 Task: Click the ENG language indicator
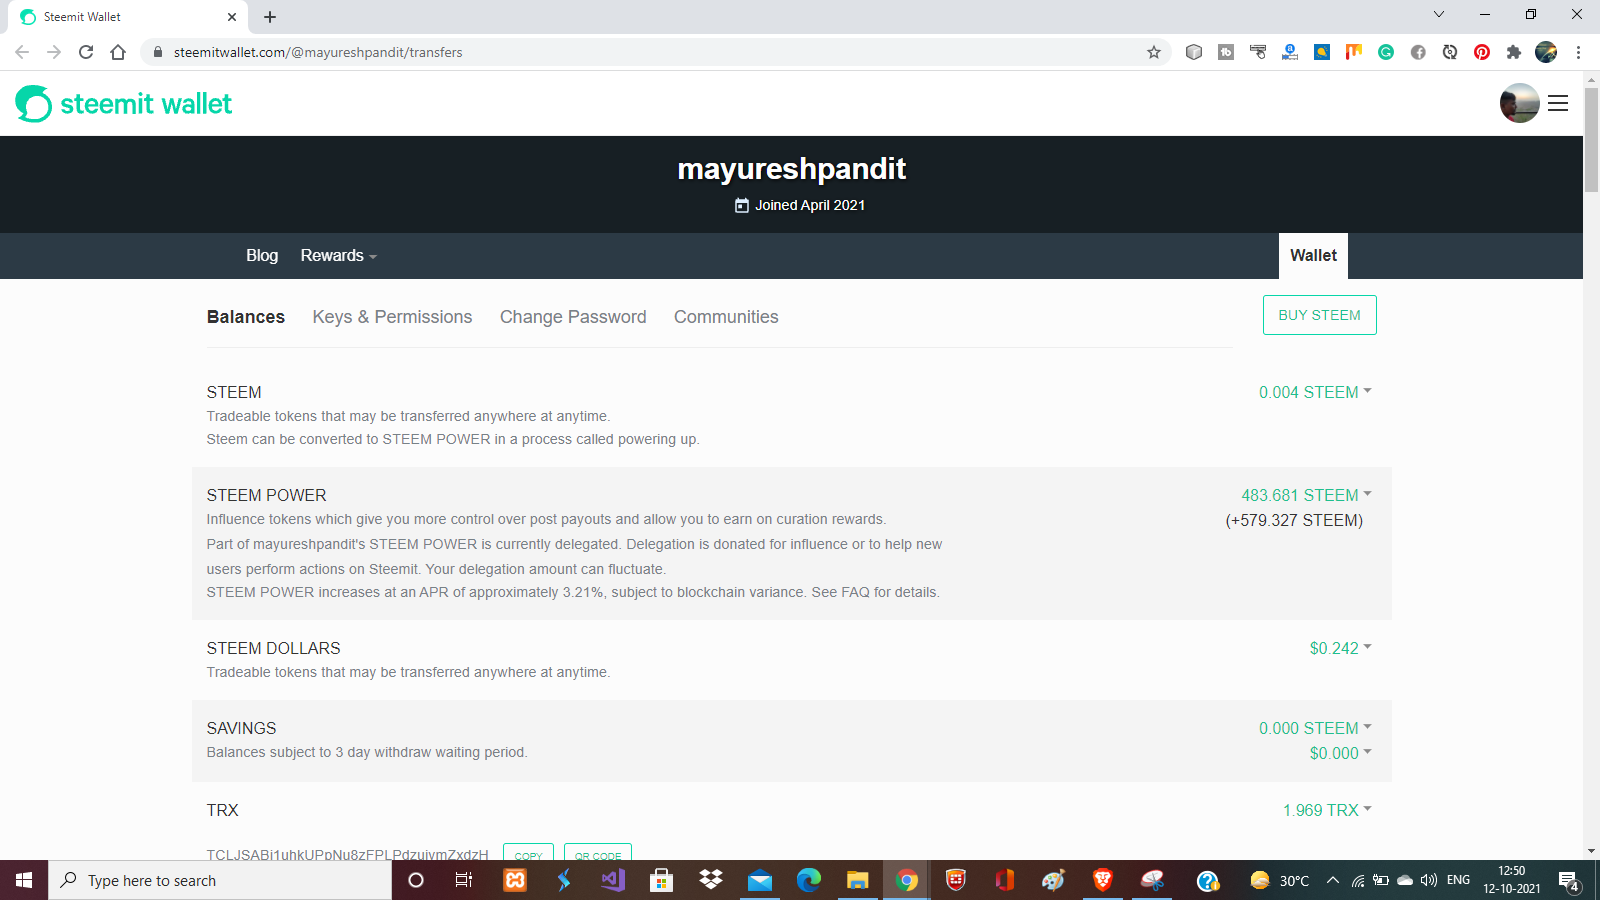[x=1458, y=880]
